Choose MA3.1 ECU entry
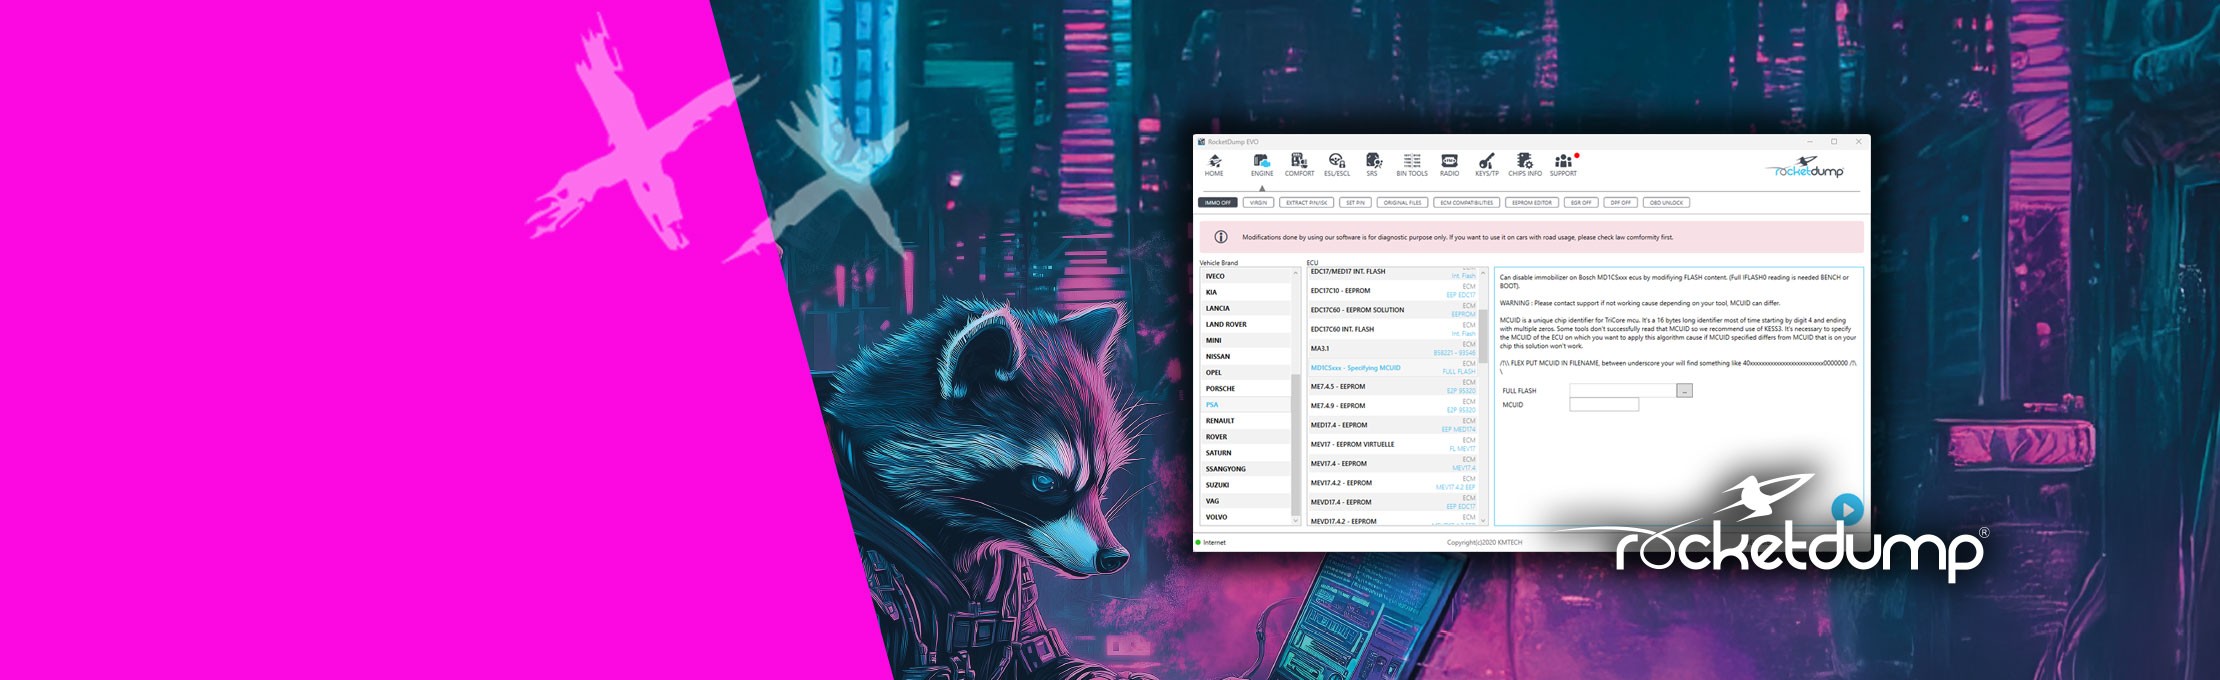This screenshot has height=680, width=2220. (1393, 349)
